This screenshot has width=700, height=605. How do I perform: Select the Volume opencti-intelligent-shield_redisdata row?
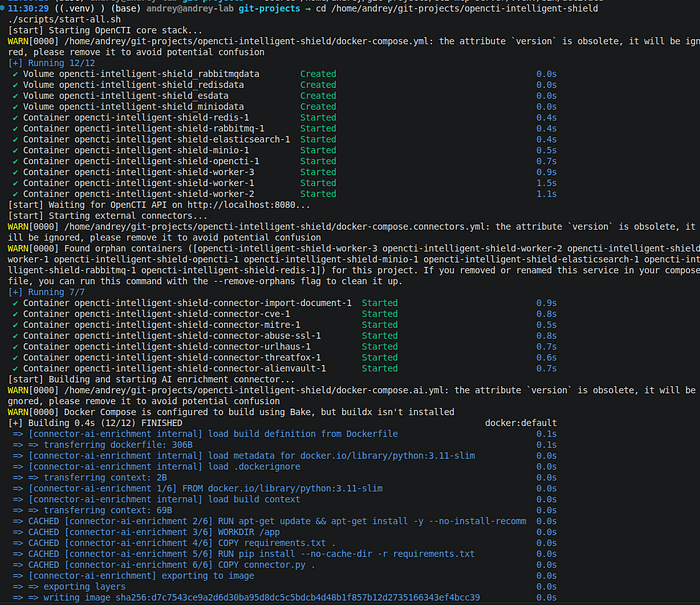click(x=284, y=85)
